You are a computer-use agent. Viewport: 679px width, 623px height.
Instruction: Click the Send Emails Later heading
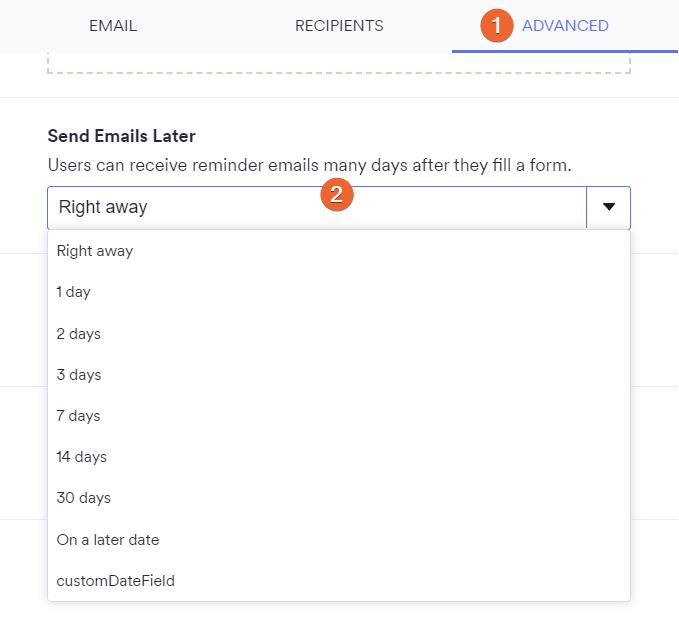[121, 136]
